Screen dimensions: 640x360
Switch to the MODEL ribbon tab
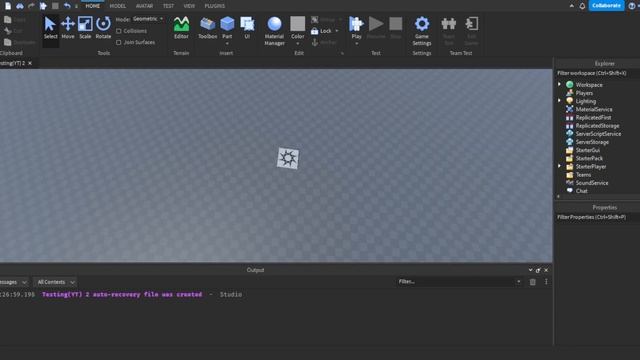(118, 6)
